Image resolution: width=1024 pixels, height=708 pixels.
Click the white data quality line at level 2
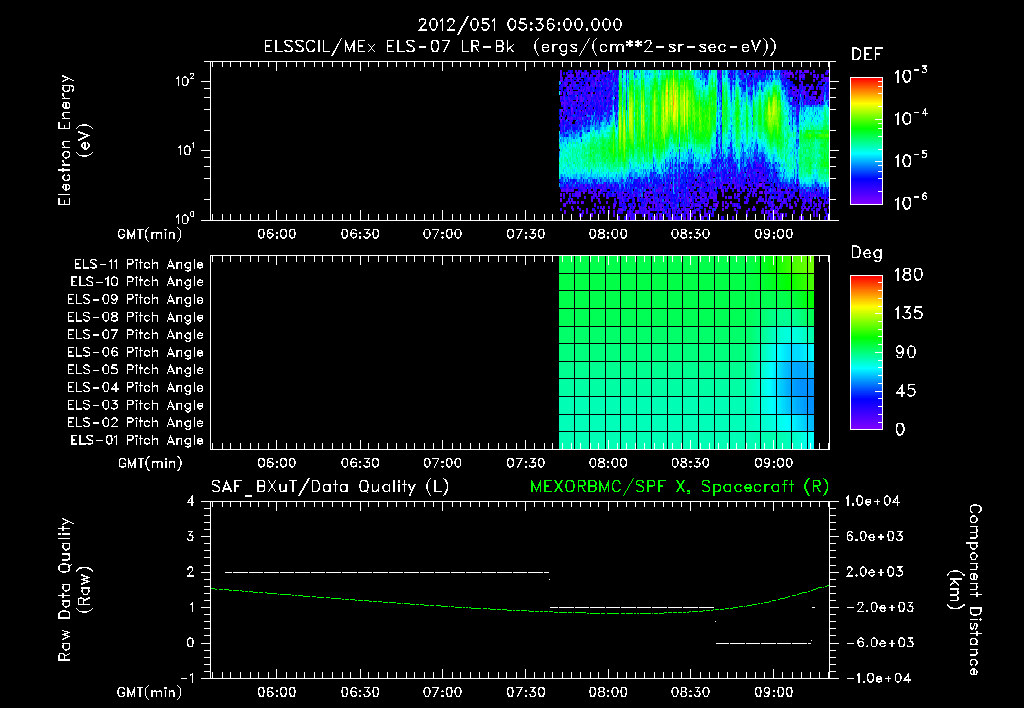tap(387, 573)
